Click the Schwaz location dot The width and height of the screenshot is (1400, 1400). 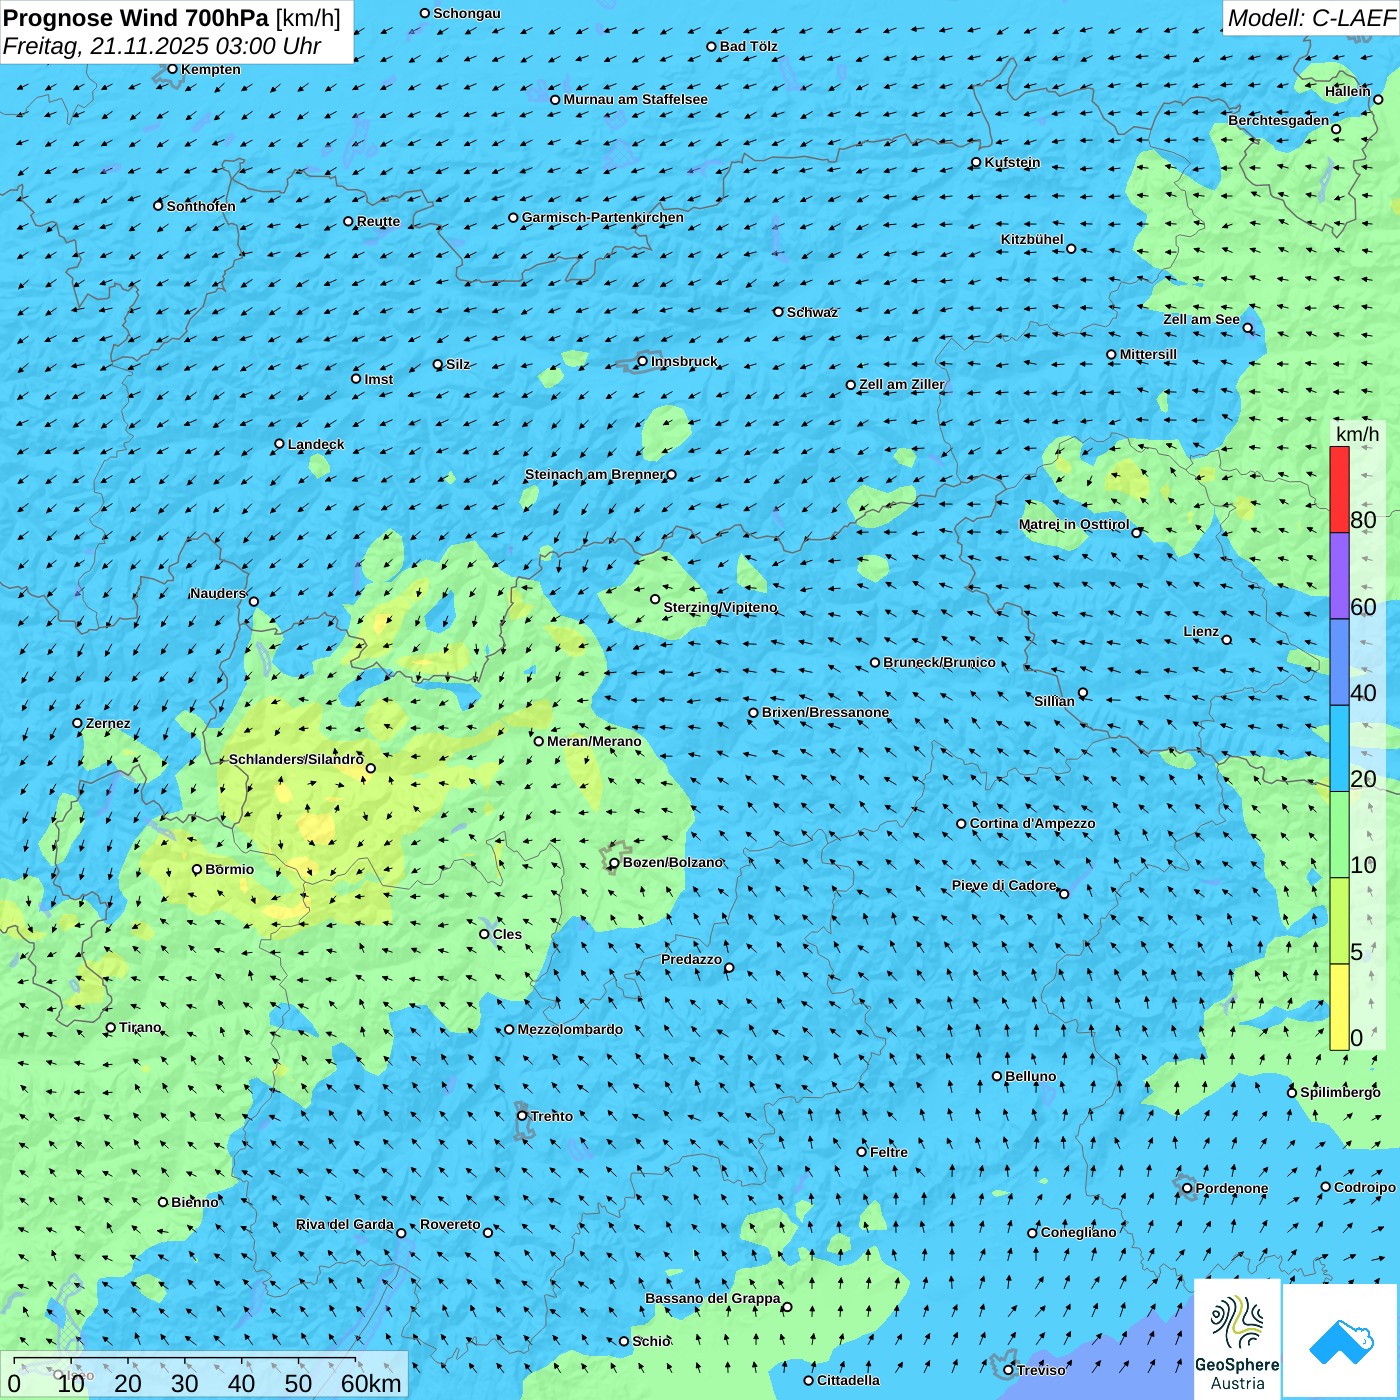(778, 312)
